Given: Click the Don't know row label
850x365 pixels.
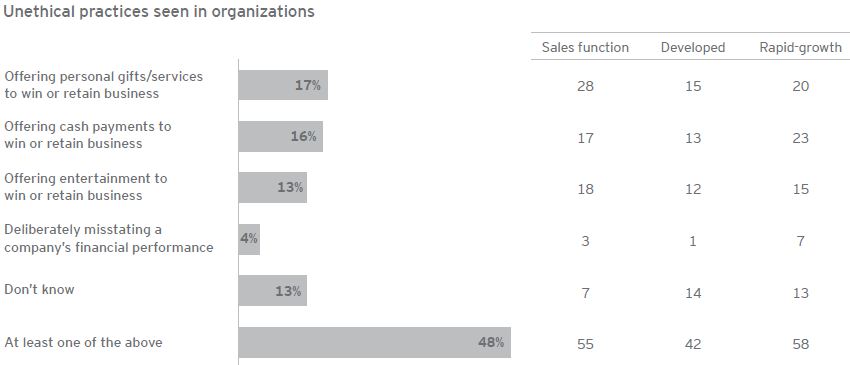Looking at the screenshot, I should (39, 289).
